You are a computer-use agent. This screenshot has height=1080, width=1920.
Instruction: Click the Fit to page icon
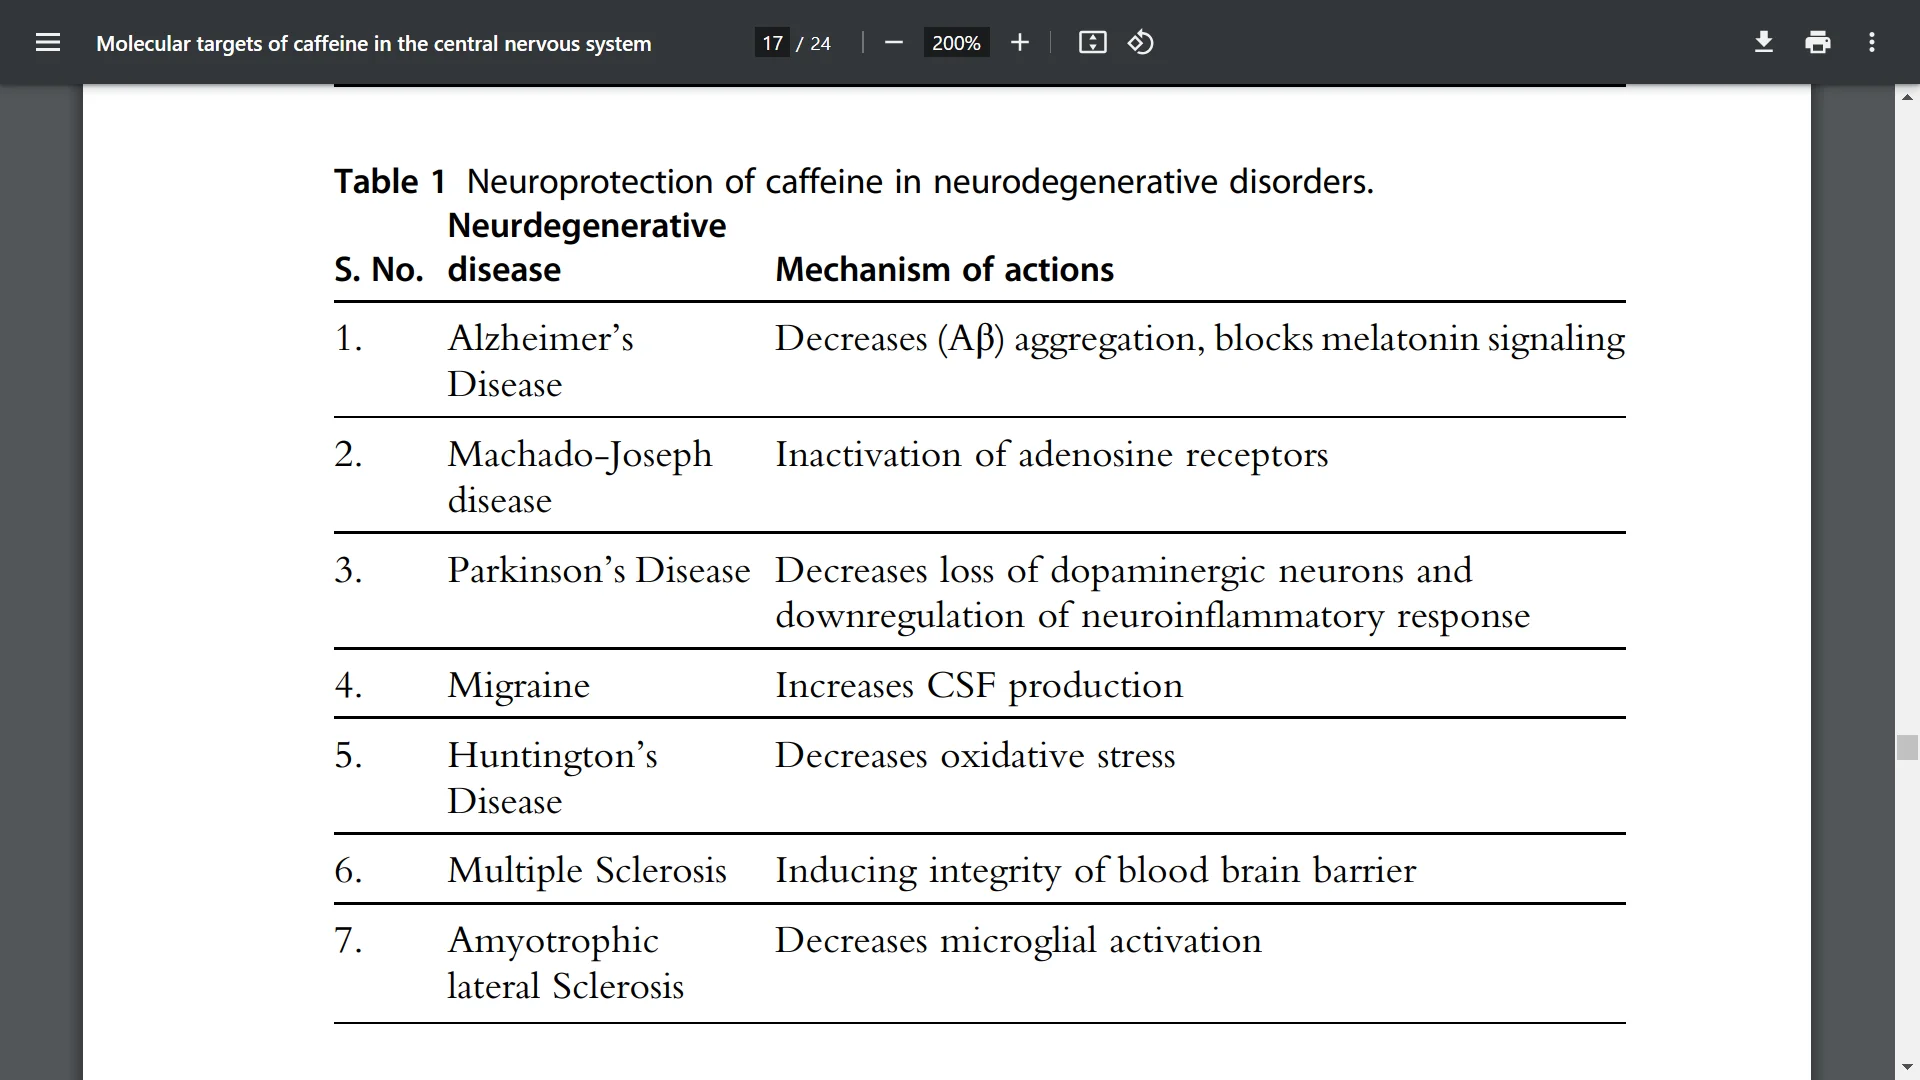point(1092,43)
